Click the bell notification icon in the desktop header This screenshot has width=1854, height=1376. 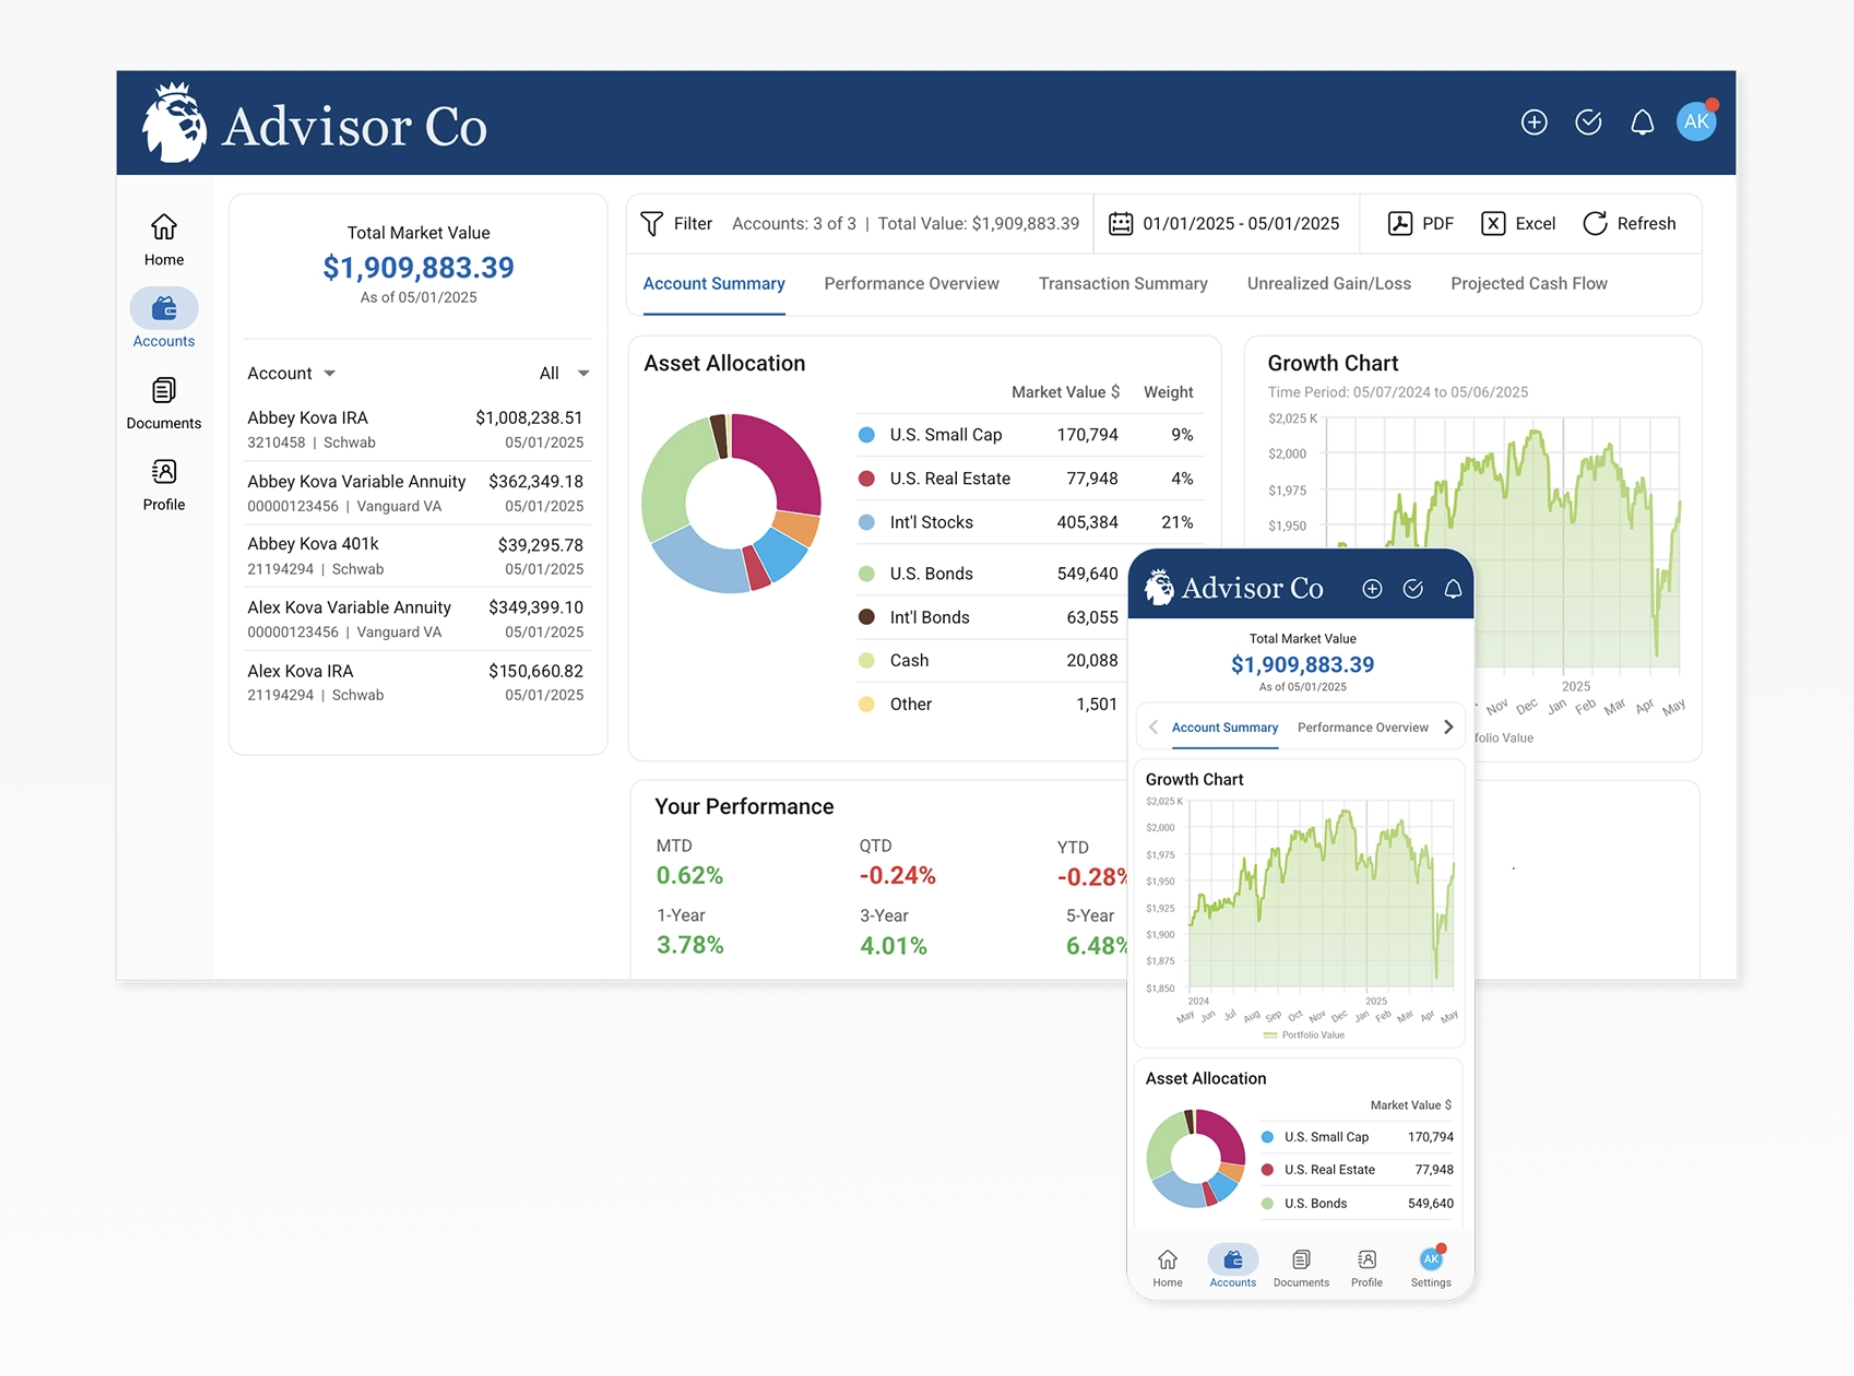click(x=1642, y=122)
